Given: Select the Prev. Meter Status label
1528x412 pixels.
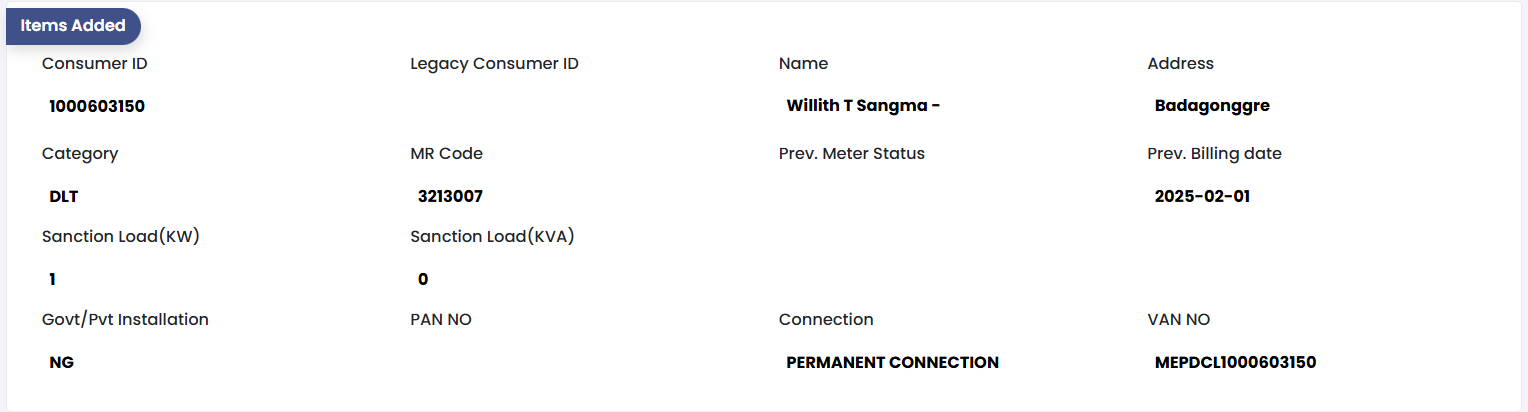Looking at the screenshot, I should click(x=851, y=154).
